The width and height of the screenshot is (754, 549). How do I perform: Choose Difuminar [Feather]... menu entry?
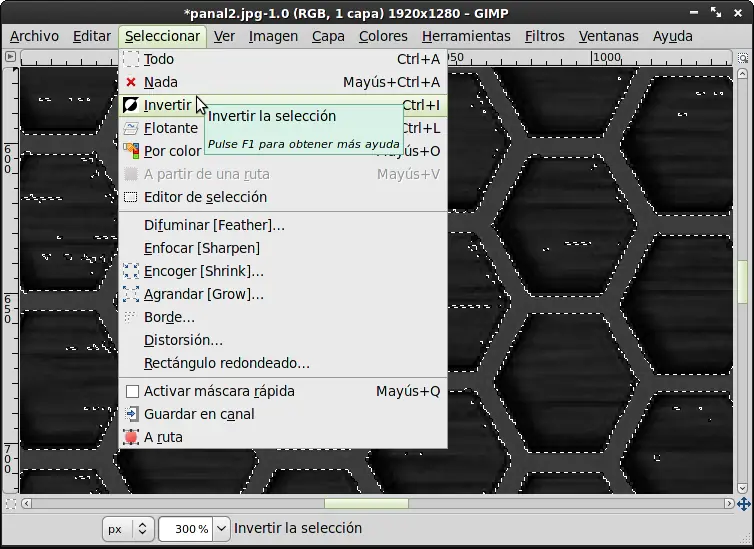(283, 225)
